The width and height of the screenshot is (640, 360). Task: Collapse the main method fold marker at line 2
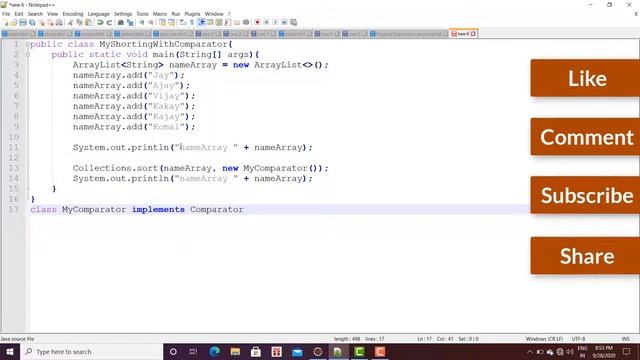click(x=28, y=54)
